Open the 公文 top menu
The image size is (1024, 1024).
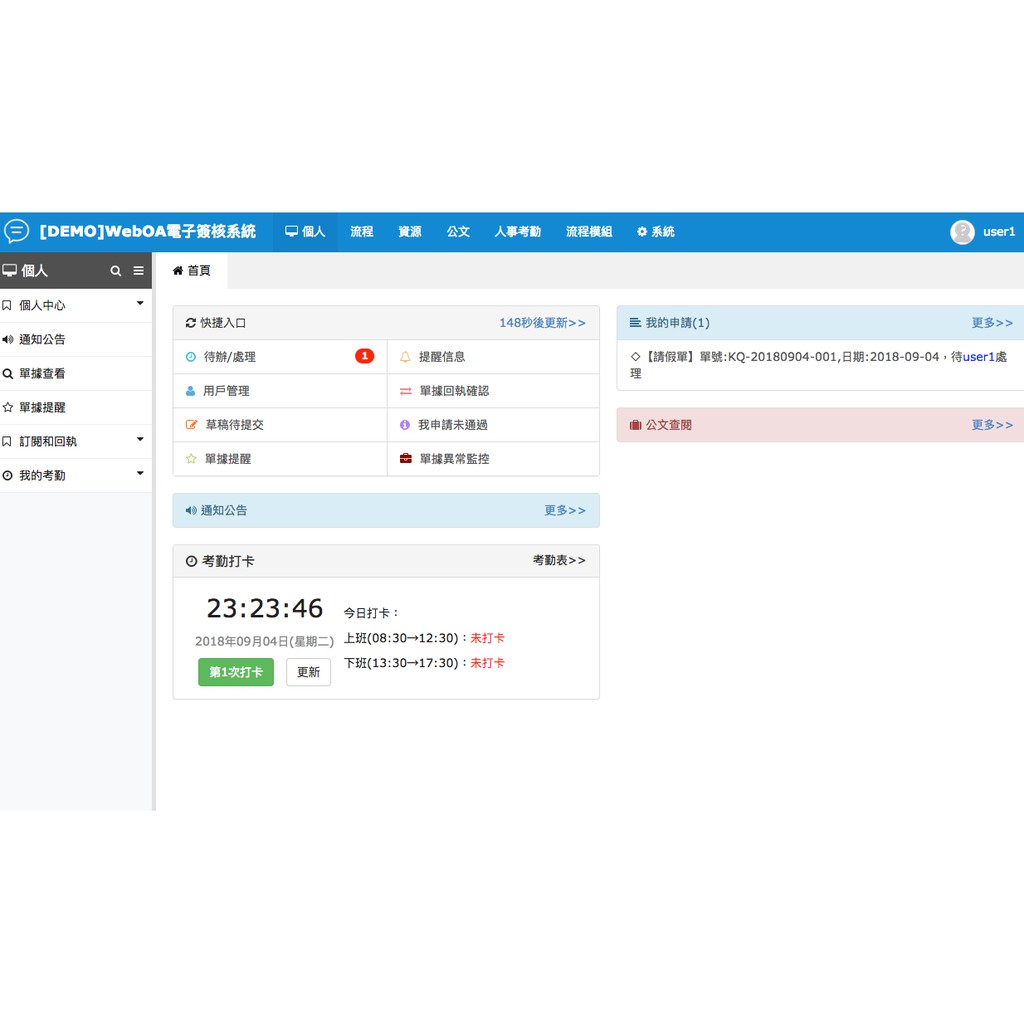coord(458,232)
